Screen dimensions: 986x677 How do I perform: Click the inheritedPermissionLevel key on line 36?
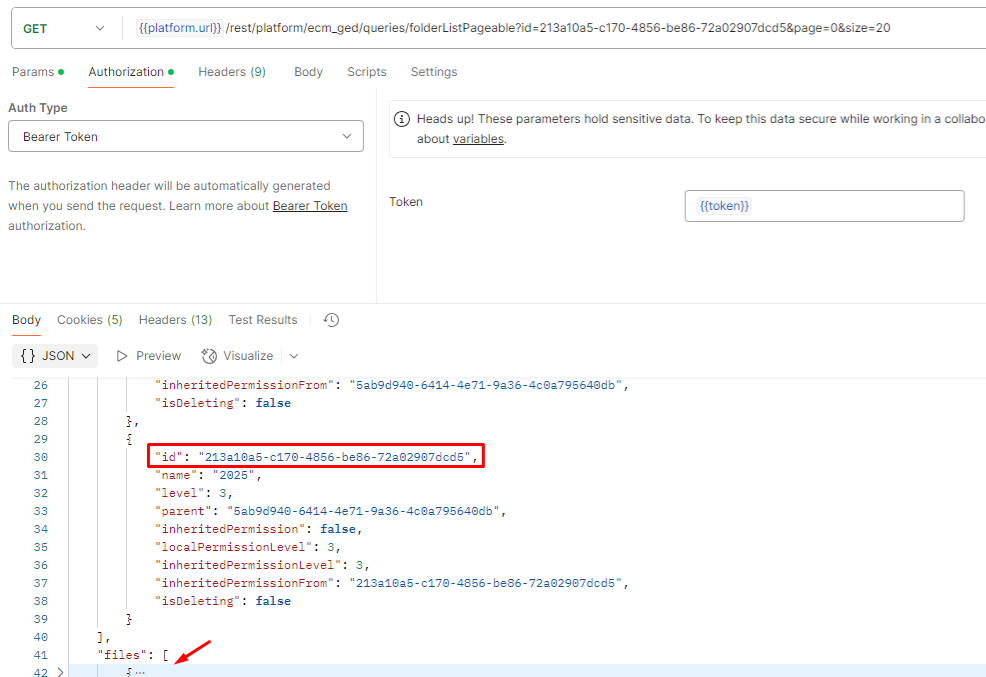[248, 565]
